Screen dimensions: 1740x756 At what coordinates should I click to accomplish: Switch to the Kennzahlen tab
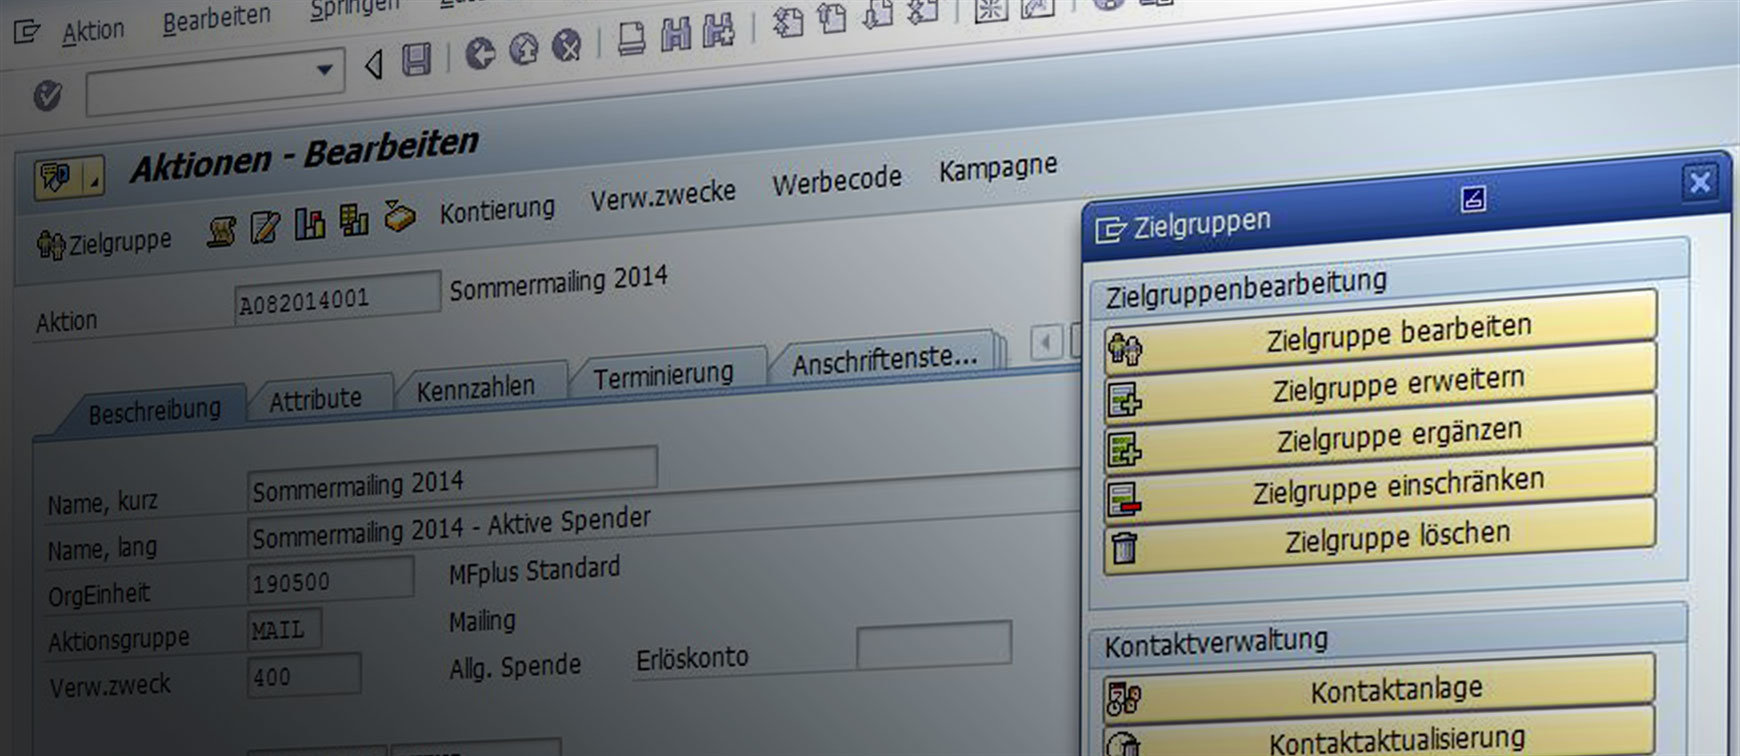pos(476,387)
